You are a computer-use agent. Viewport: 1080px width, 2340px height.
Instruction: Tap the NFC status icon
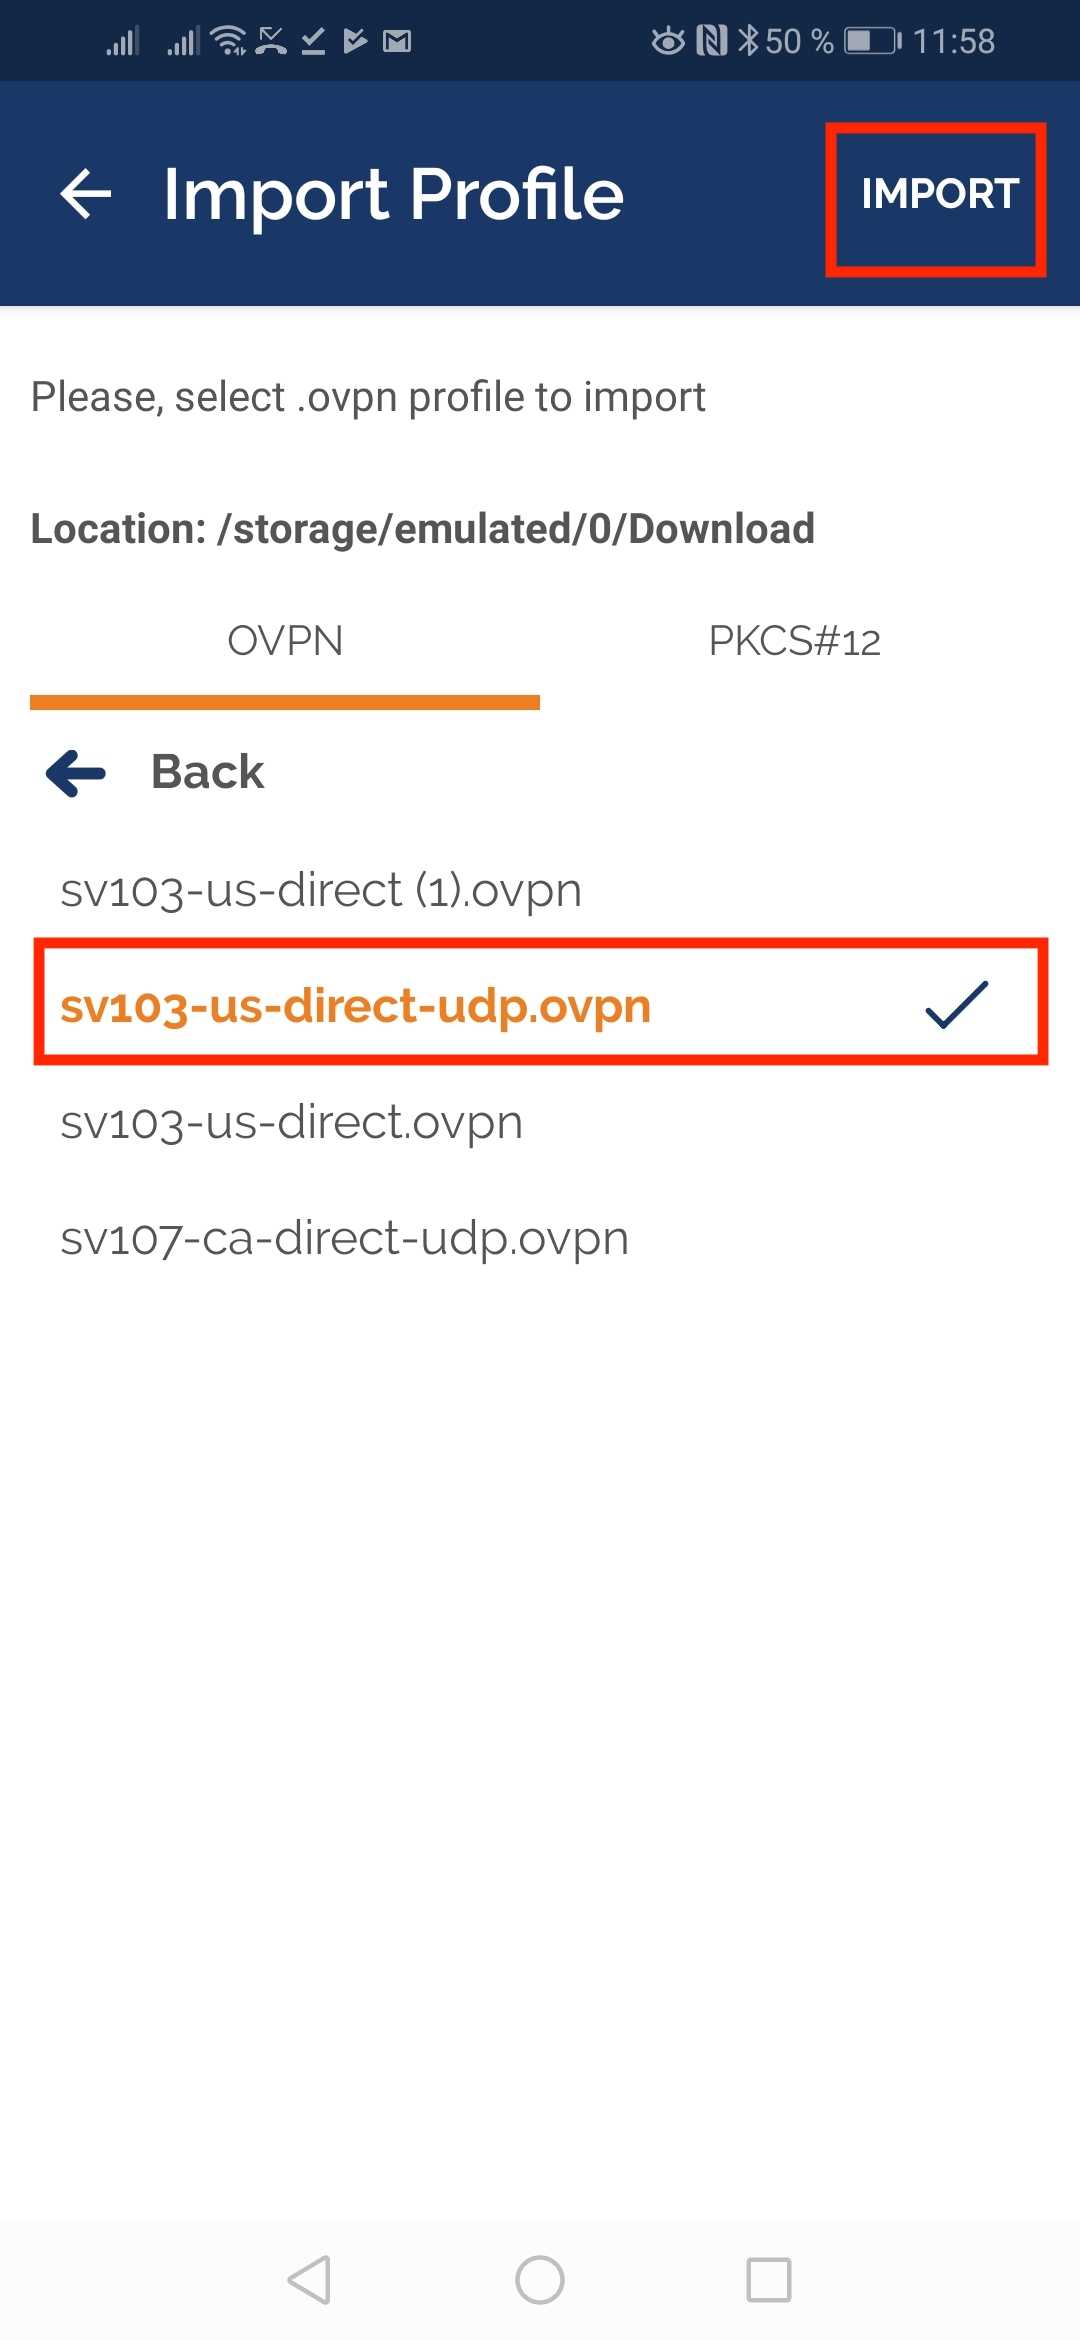[x=711, y=40]
